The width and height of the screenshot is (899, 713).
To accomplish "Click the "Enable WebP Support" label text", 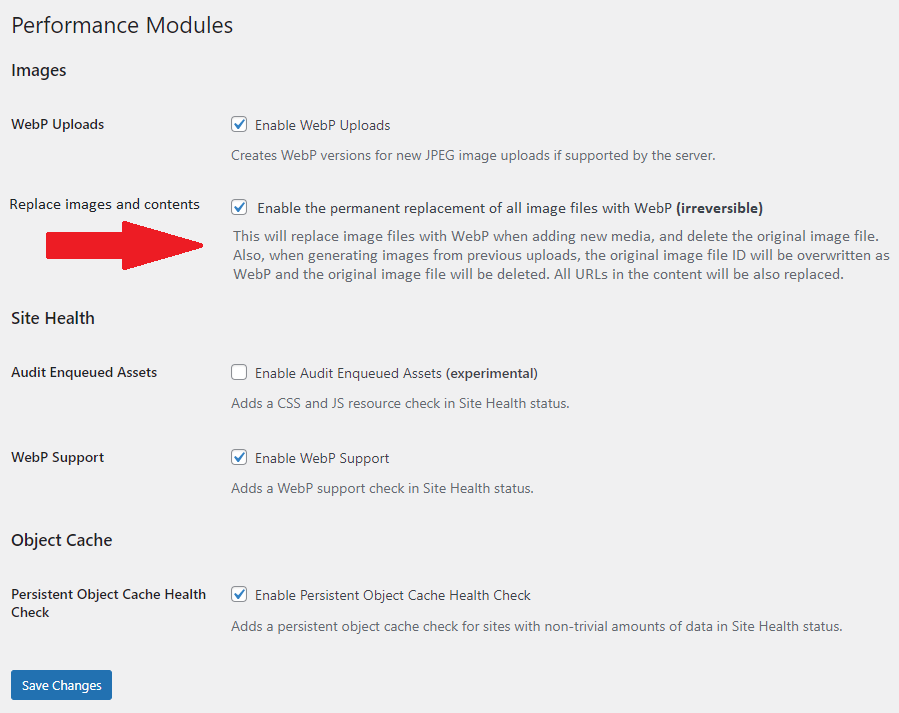I will (321, 457).
